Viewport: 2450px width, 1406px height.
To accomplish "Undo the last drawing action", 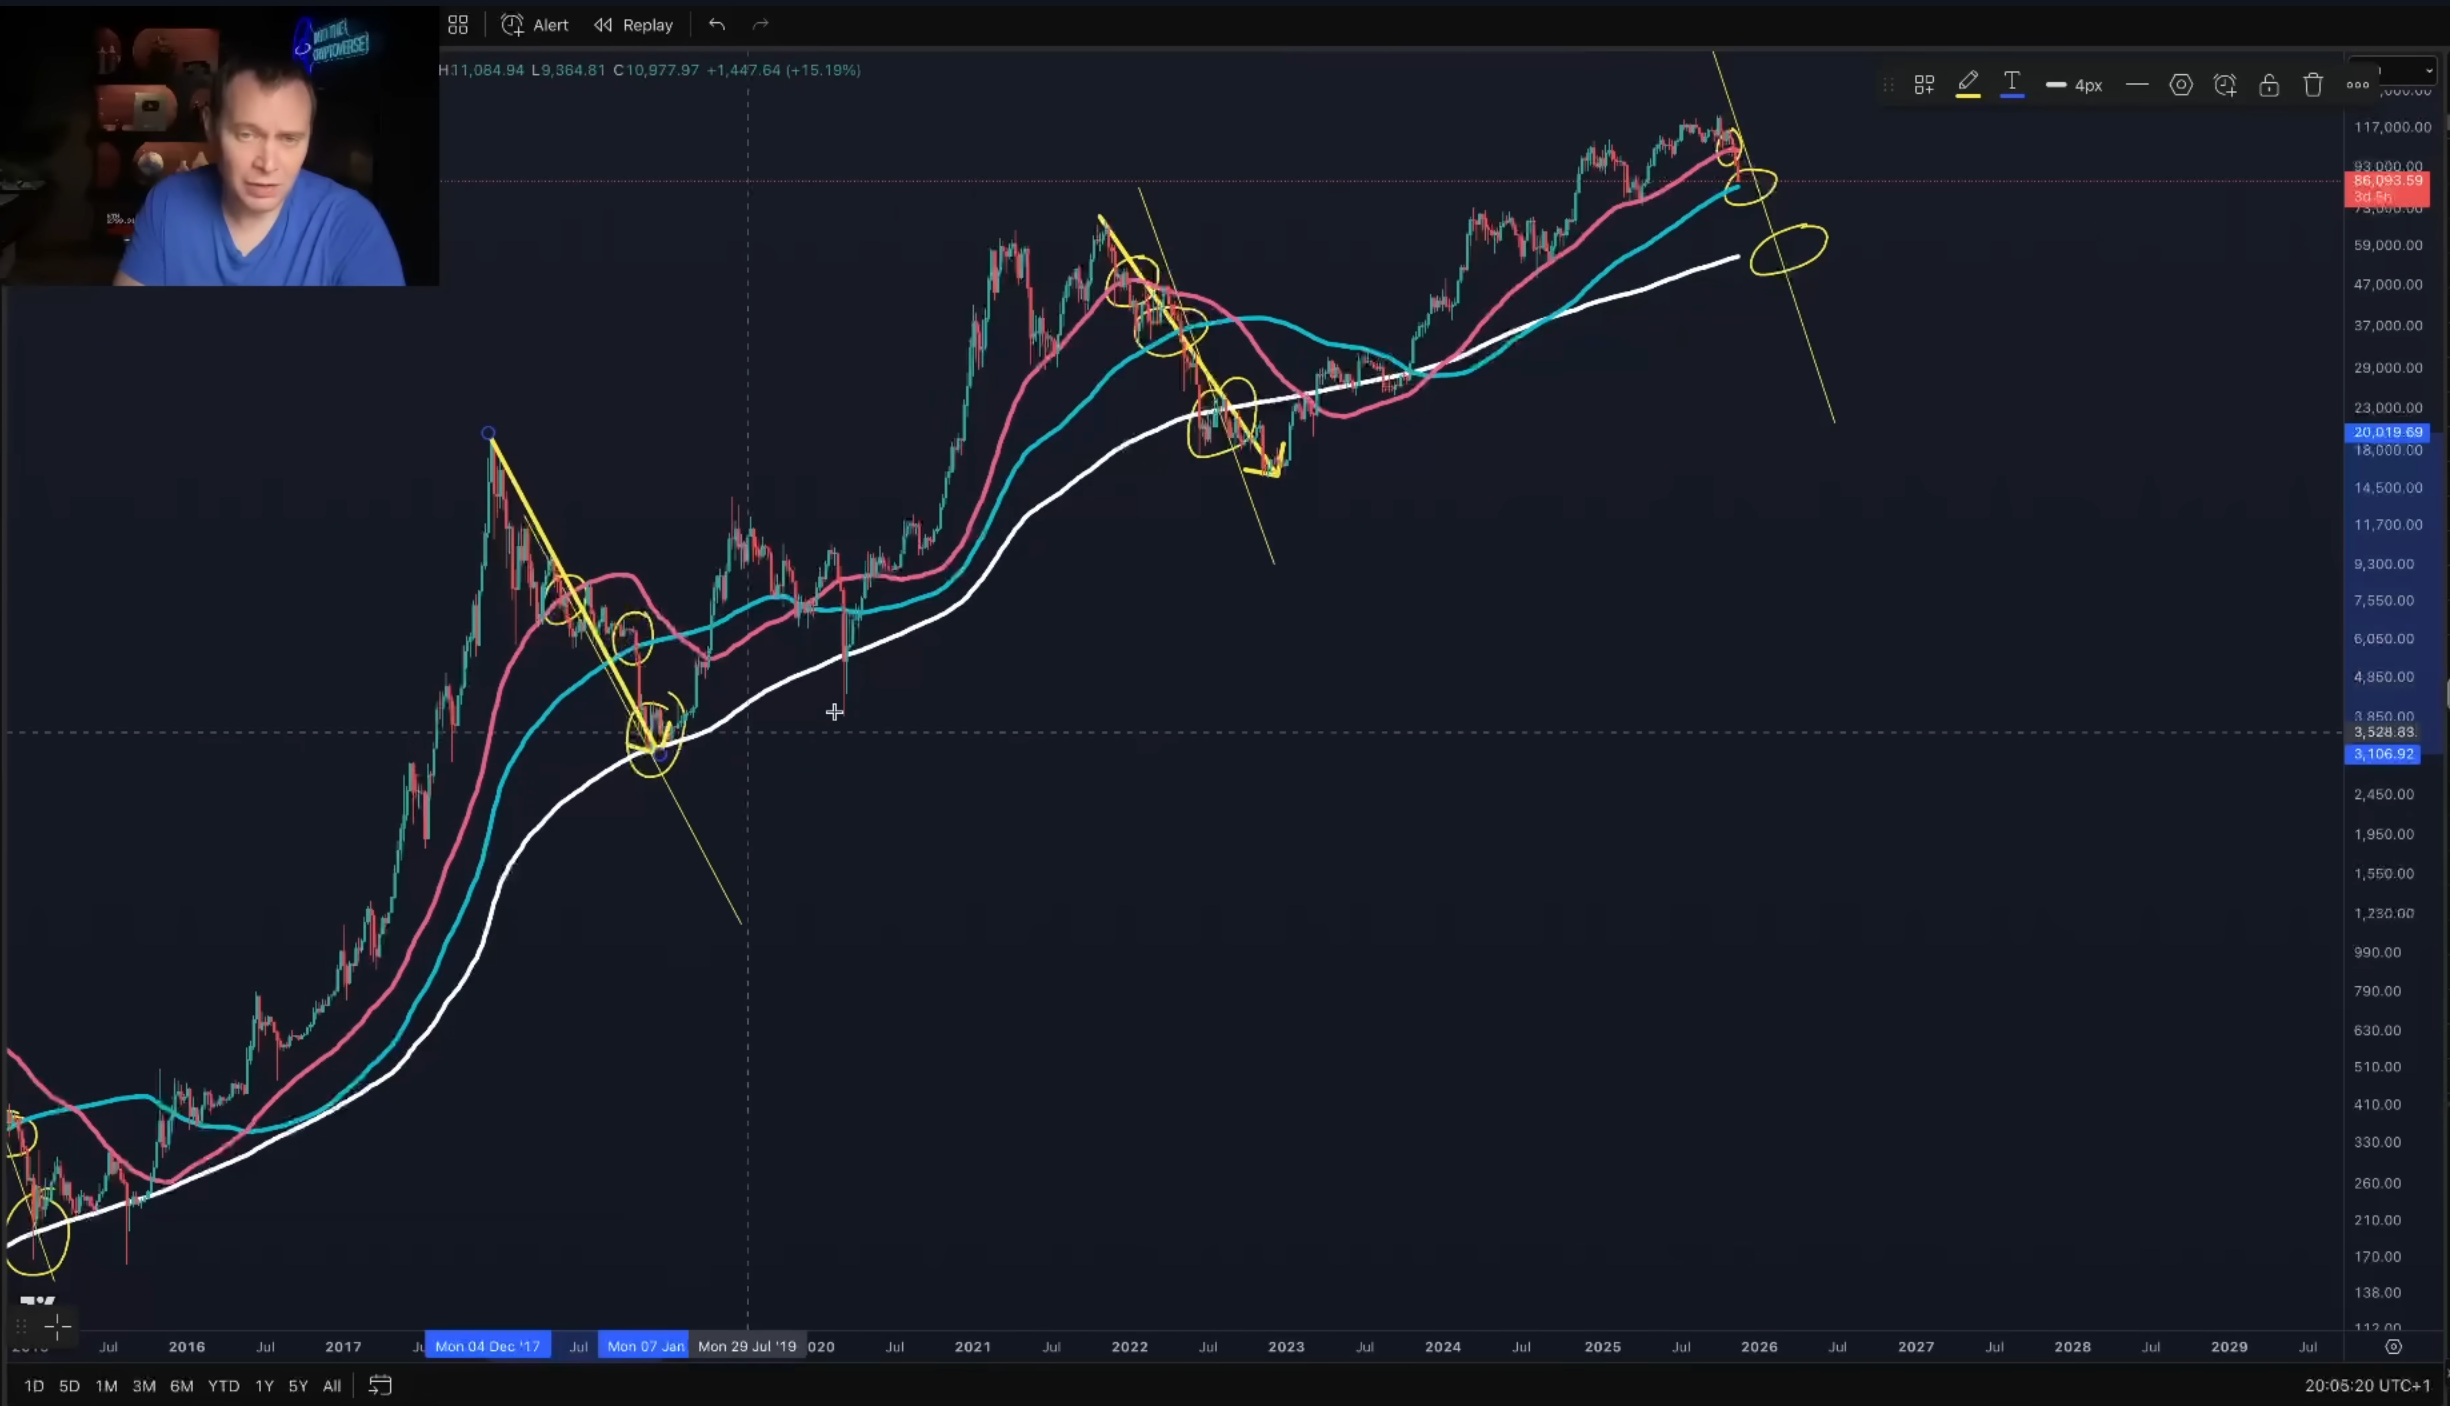I will 716,25.
